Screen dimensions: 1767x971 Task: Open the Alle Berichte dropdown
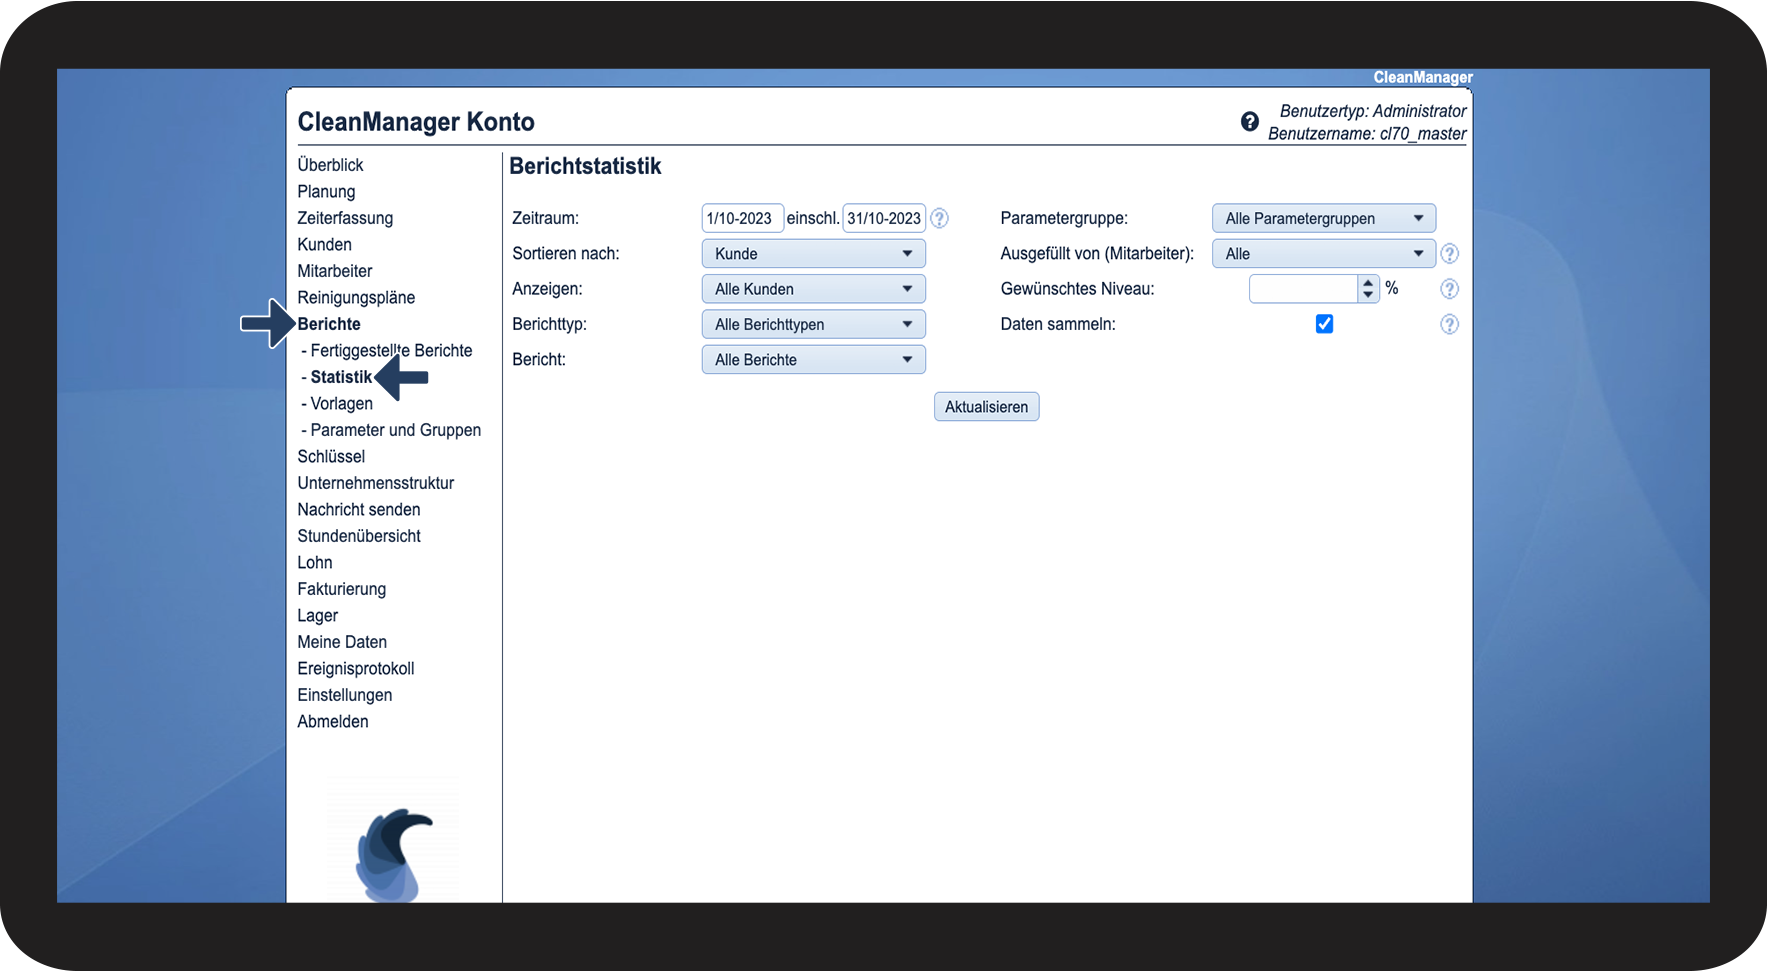813,360
